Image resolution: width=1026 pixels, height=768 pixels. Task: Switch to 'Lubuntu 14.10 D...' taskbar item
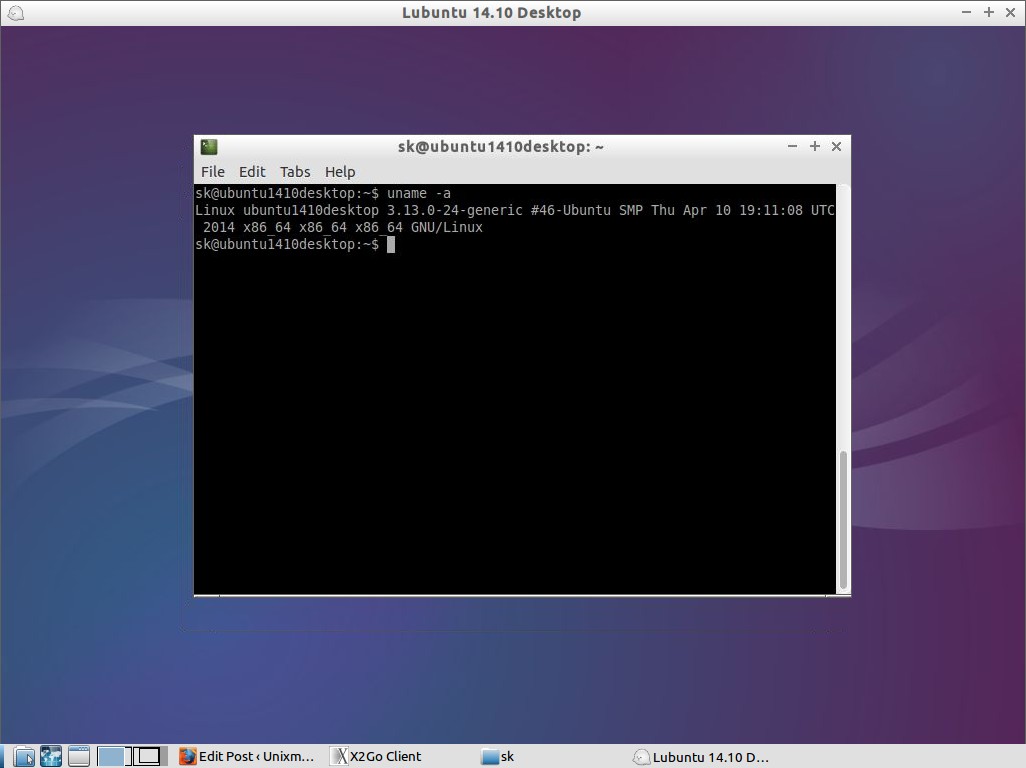click(700, 757)
